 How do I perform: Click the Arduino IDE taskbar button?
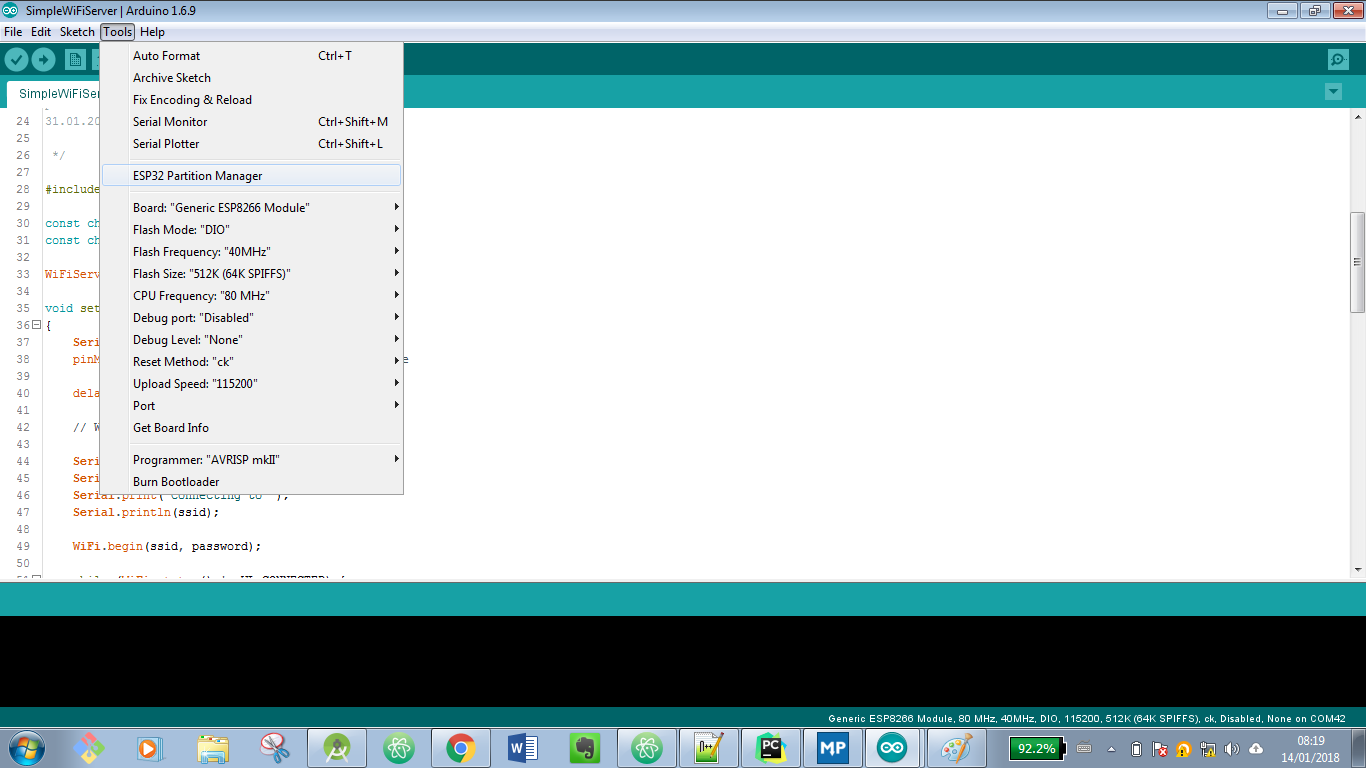[893, 747]
